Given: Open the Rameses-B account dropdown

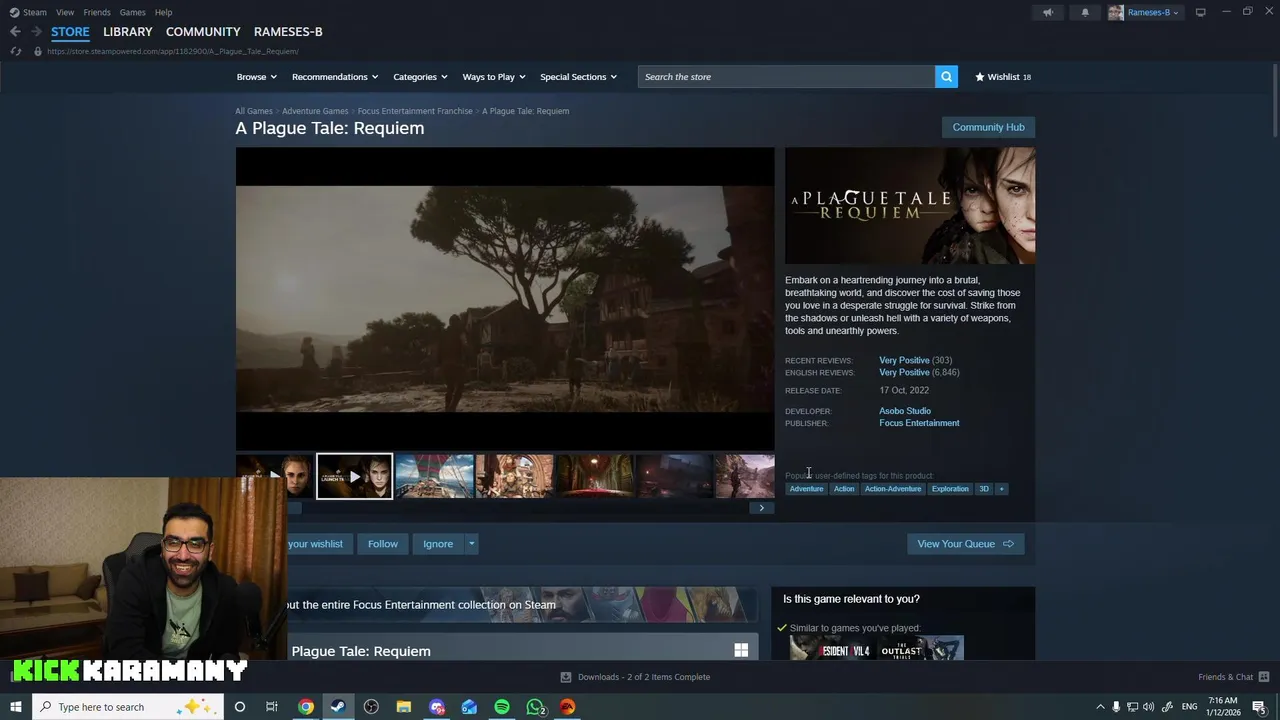Looking at the screenshot, I should tap(1144, 12).
